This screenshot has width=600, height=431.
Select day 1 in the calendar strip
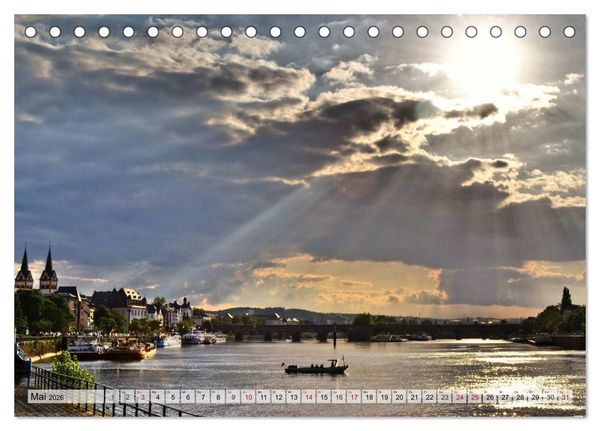pyautogui.click(x=112, y=397)
